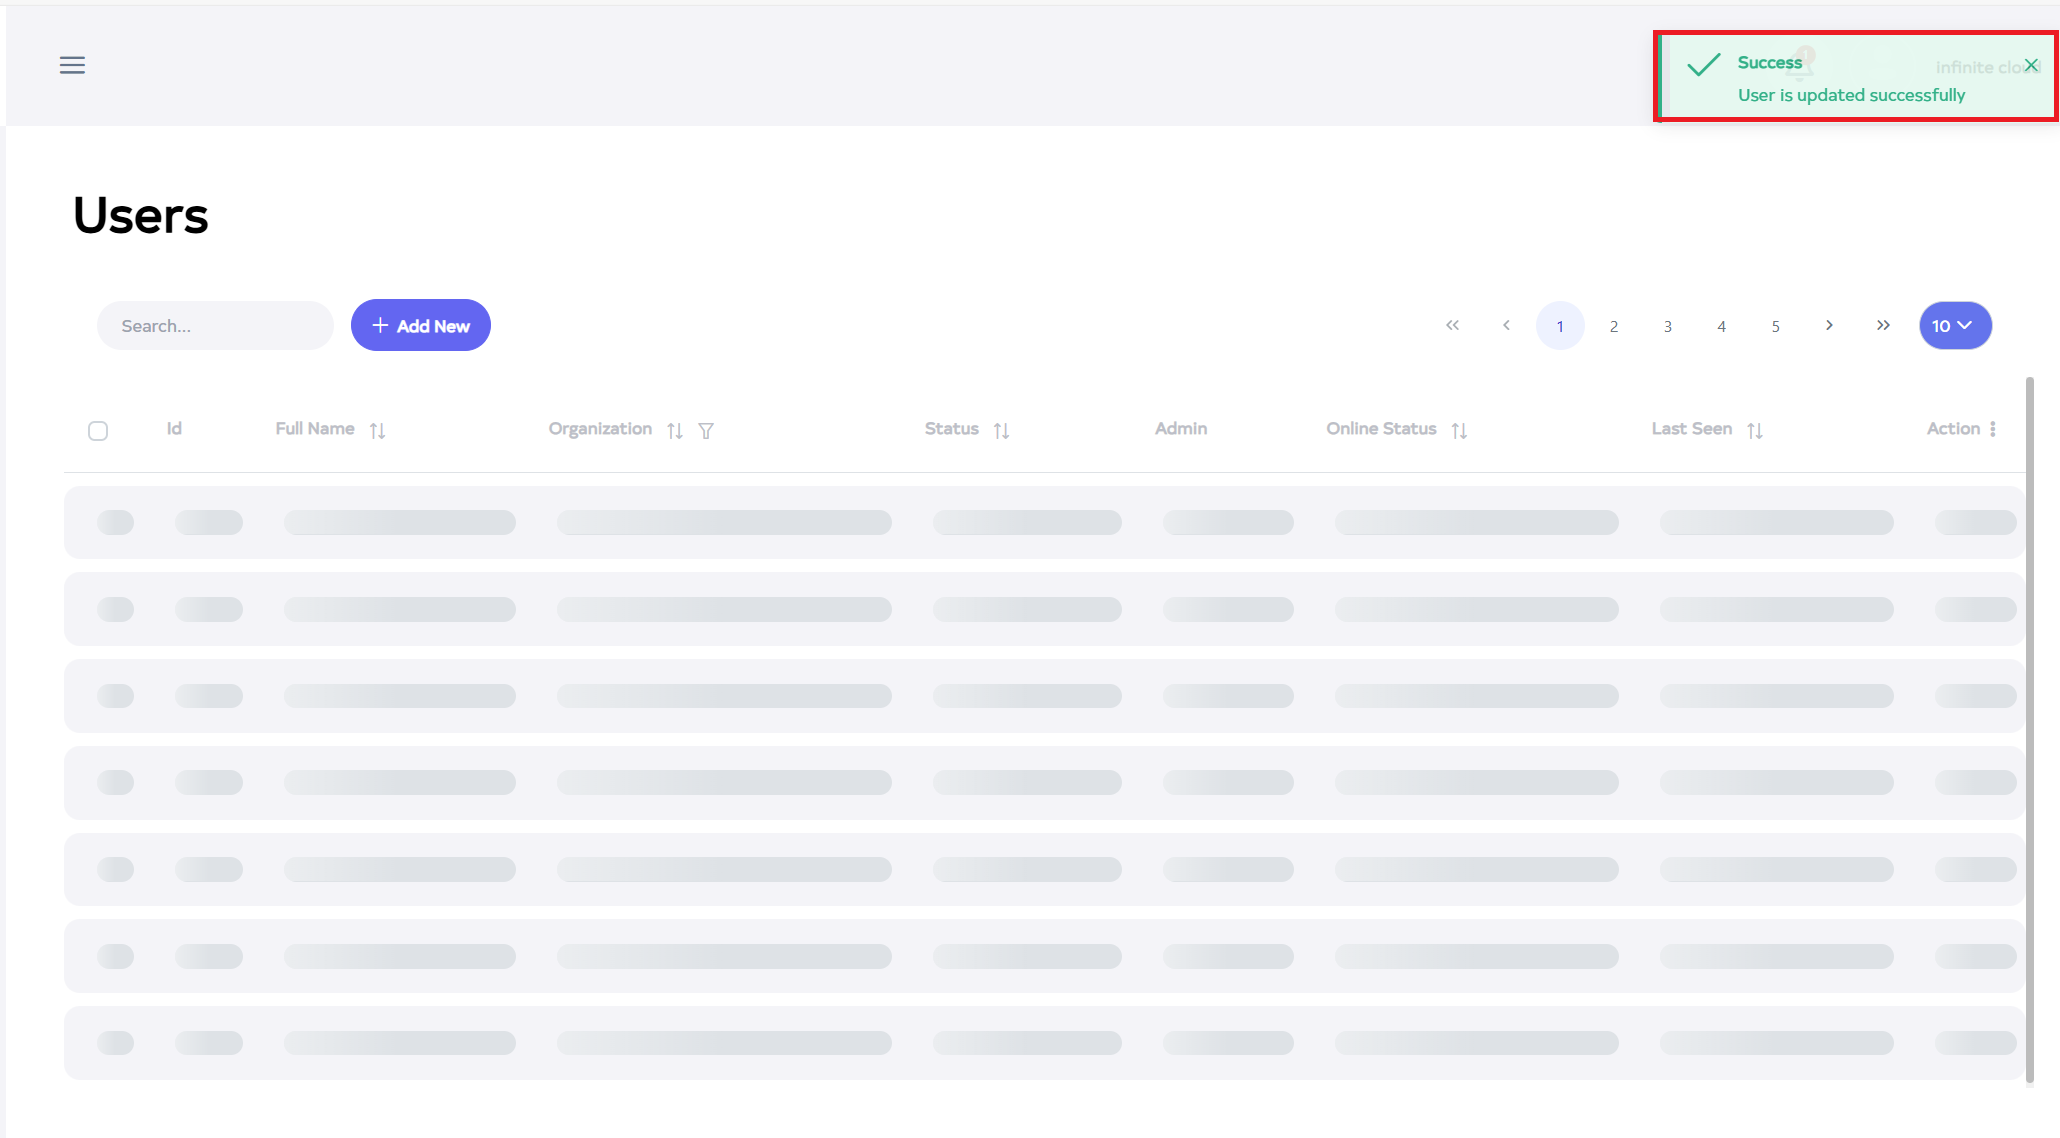Expand the 10 rows-per-page dropdown
Image resolution: width=2060 pixels, height=1138 pixels.
tap(1955, 325)
